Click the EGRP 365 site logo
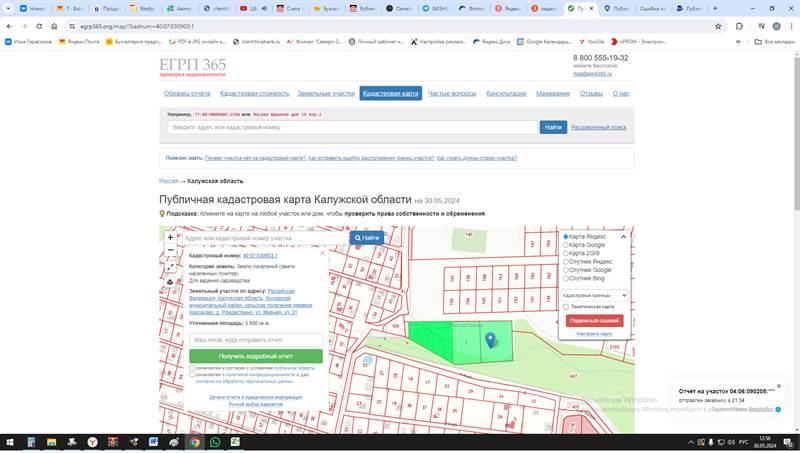 tap(192, 66)
